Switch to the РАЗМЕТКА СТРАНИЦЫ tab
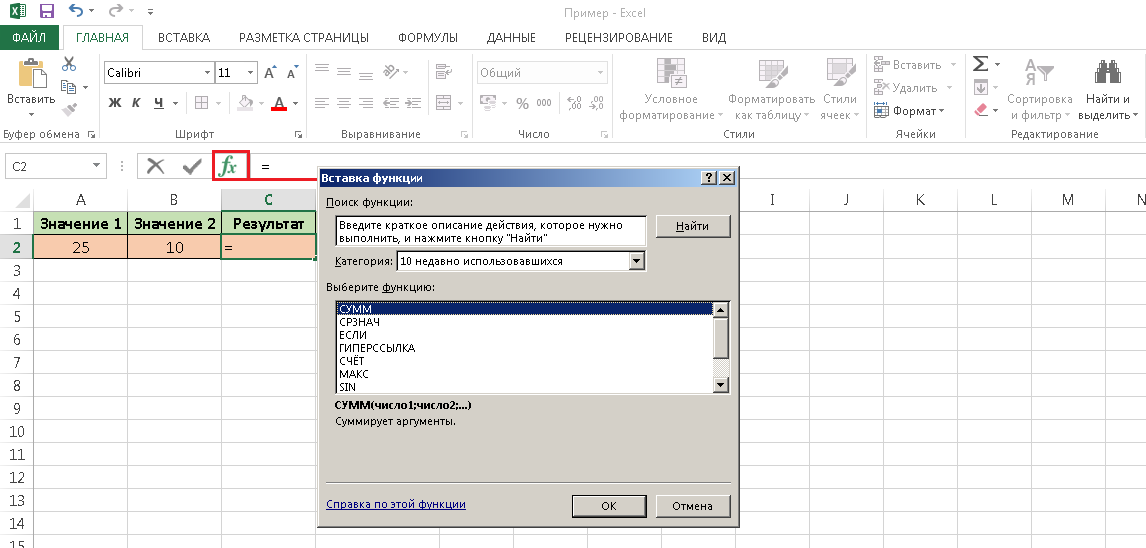Viewport: 1146px width, 548px height. [303, 38]
